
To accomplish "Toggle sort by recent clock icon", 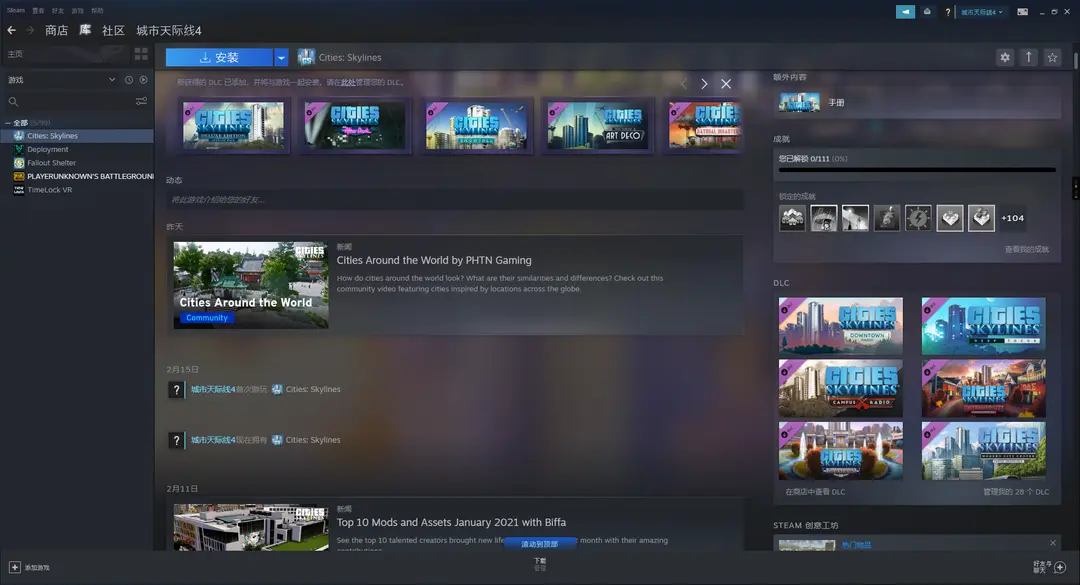I will 129,80.
